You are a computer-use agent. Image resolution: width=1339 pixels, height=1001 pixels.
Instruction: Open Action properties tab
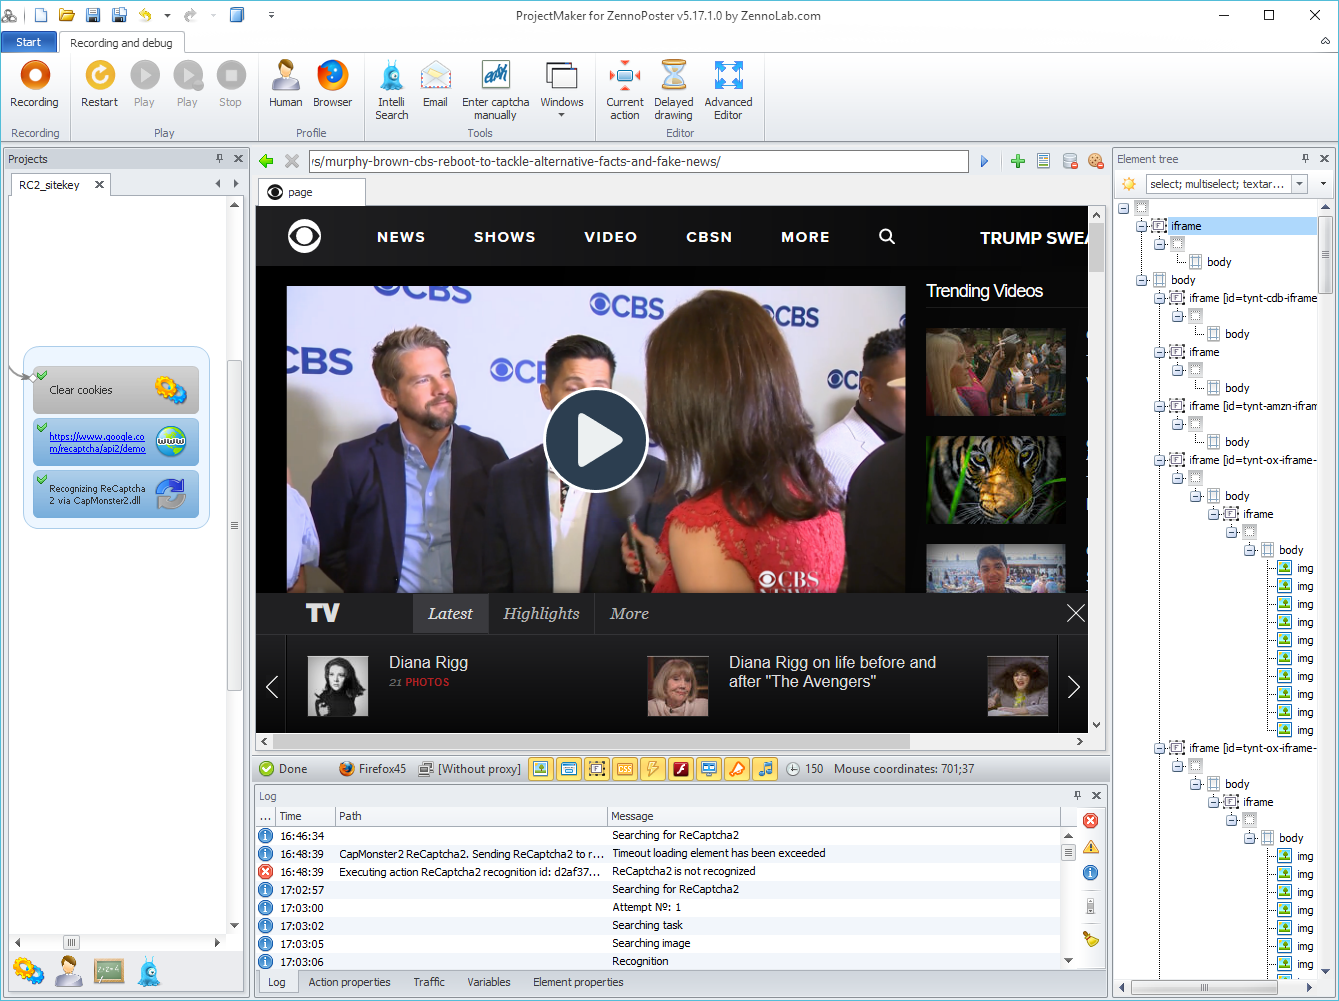(349, 982)
